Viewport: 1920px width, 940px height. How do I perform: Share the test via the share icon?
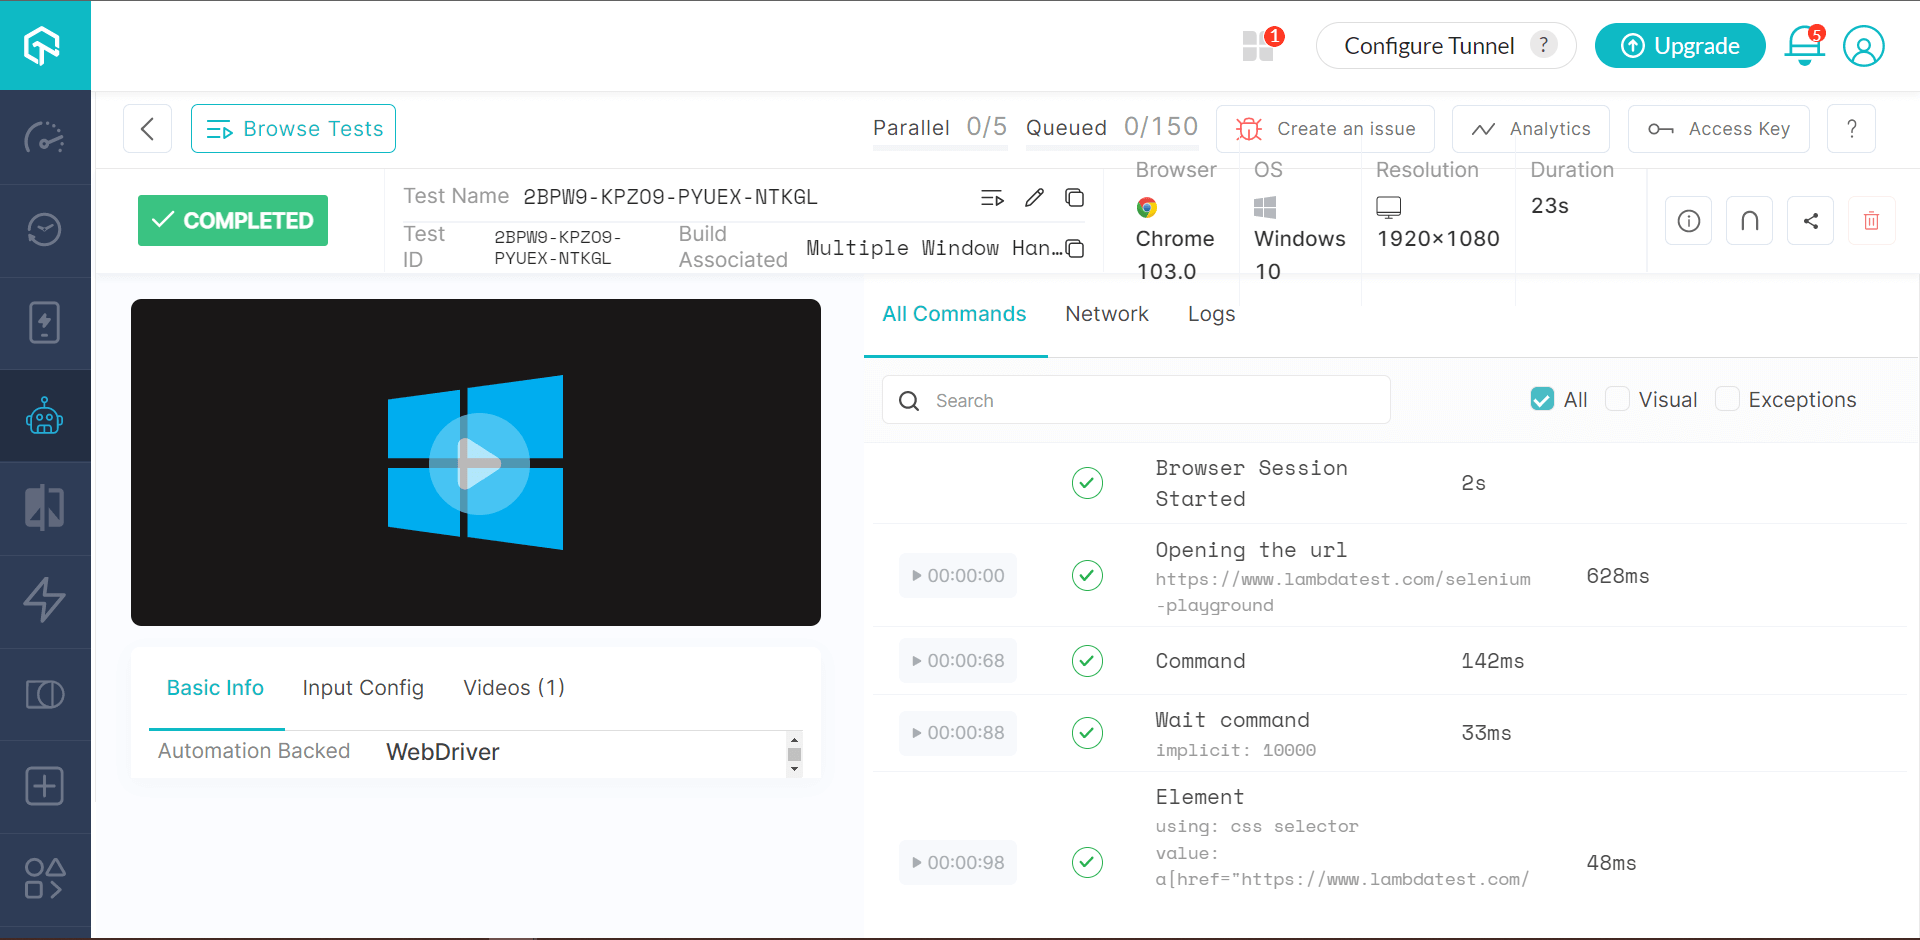(x=1811, y=220)
